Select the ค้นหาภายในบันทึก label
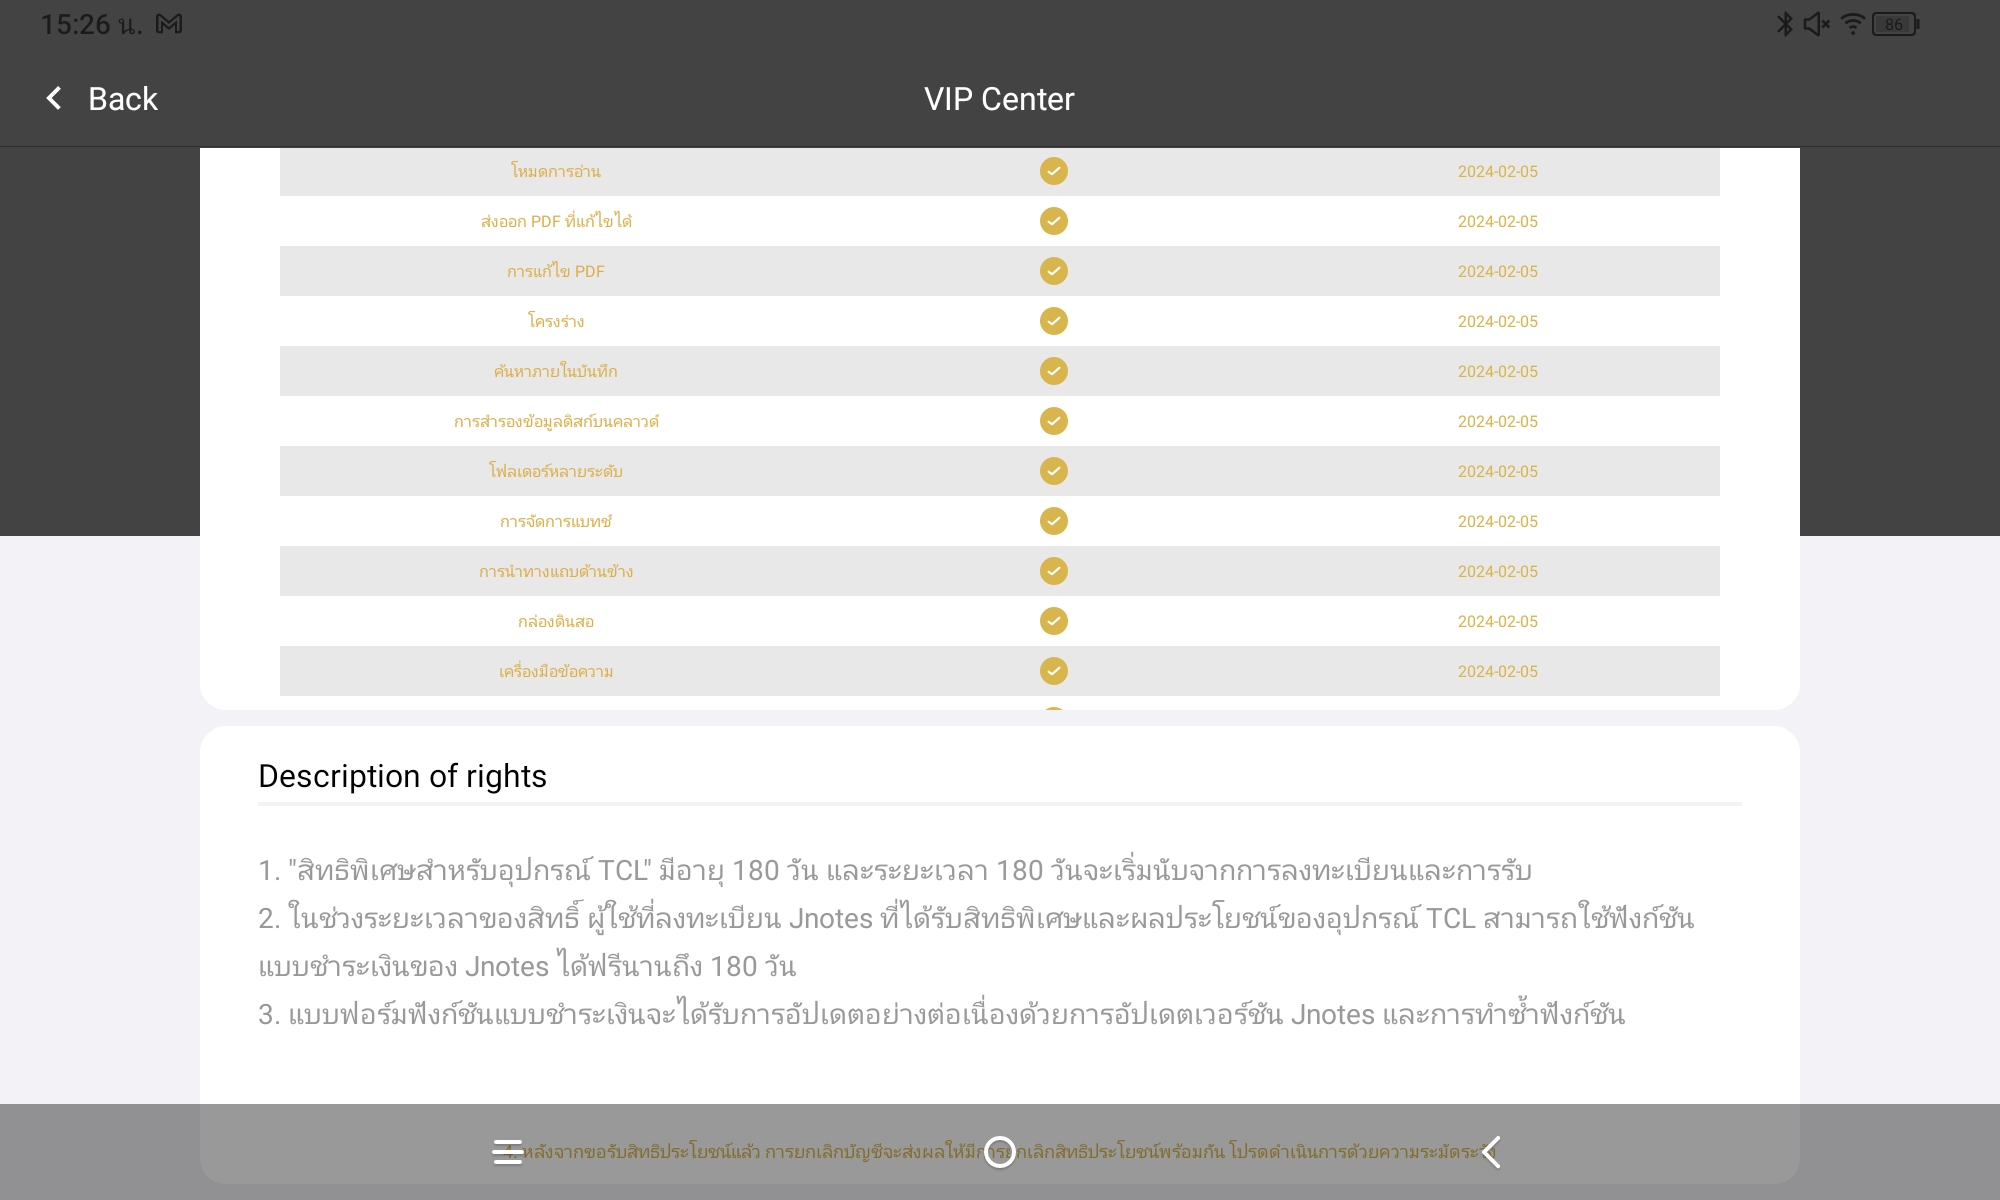The height and width of the screenshot is (1200, 2000). click(556, 371)
